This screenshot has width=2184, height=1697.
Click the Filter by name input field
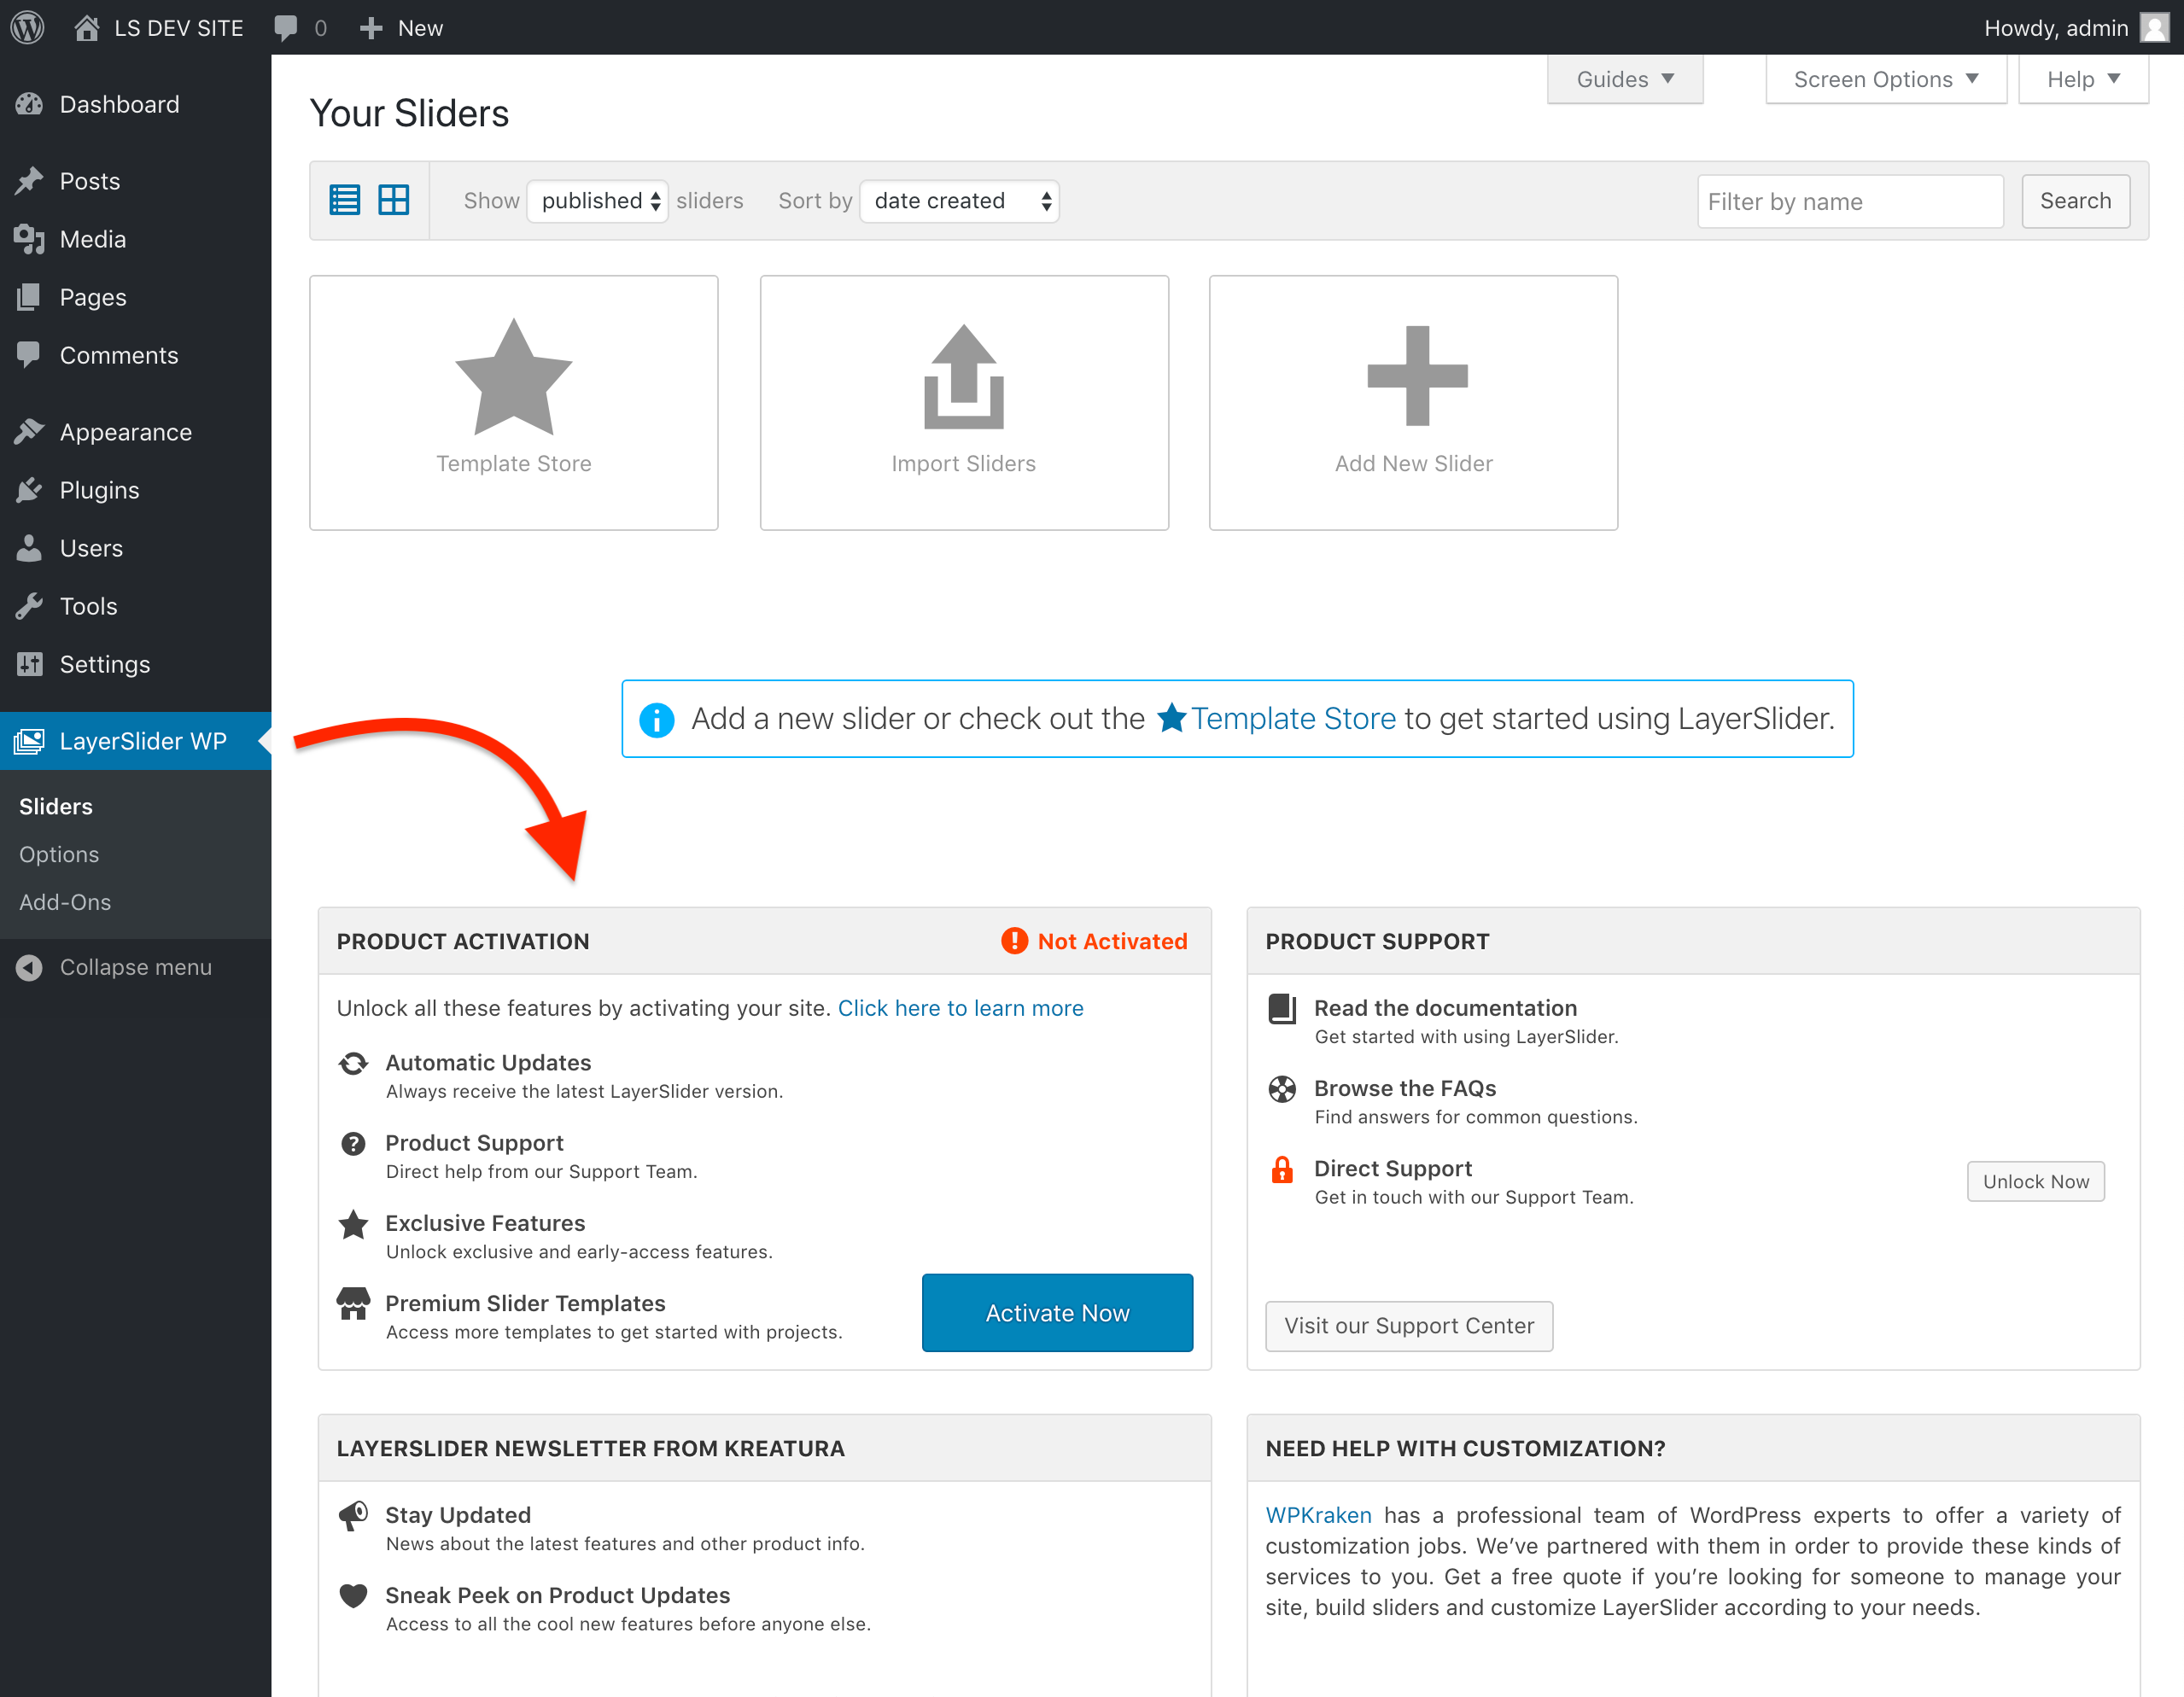1849,201
